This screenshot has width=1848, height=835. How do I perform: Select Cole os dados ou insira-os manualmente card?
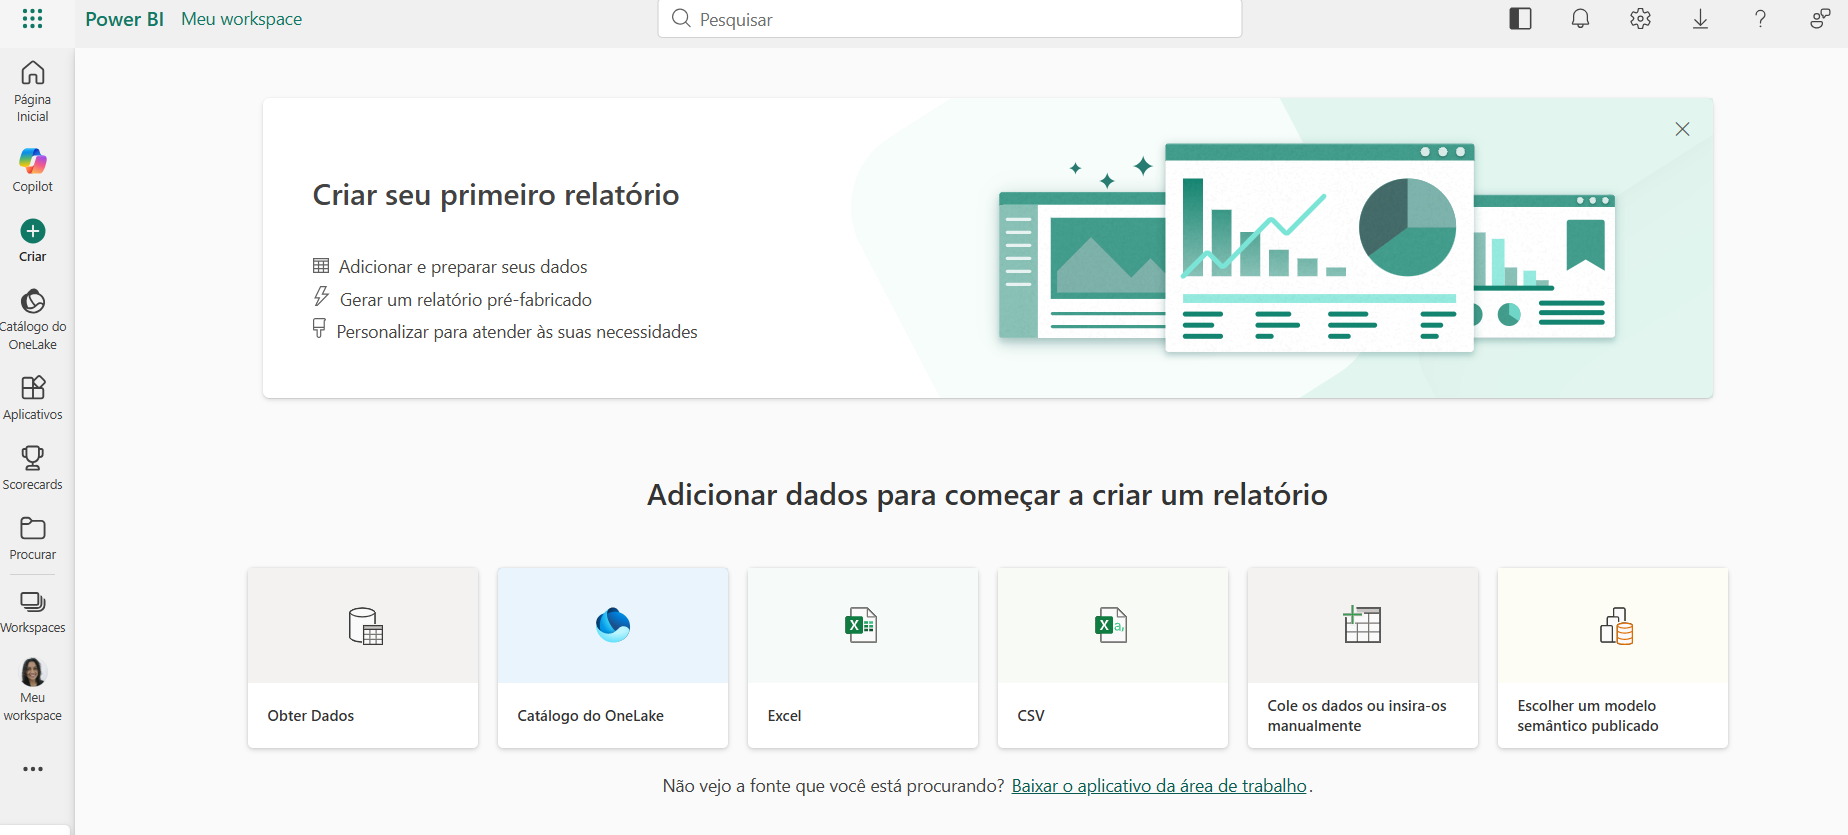pos(1363,658)
